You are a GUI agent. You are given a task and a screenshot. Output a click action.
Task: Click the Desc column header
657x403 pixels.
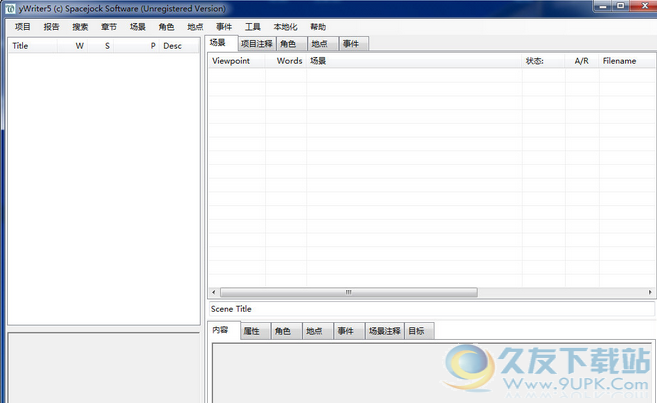coord(179,46)
